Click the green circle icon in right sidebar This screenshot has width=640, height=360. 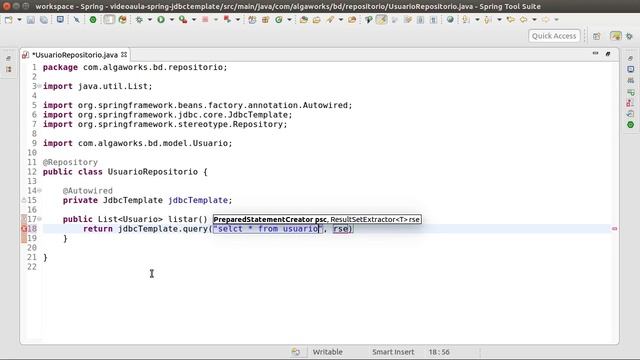(x=631, y=124)
